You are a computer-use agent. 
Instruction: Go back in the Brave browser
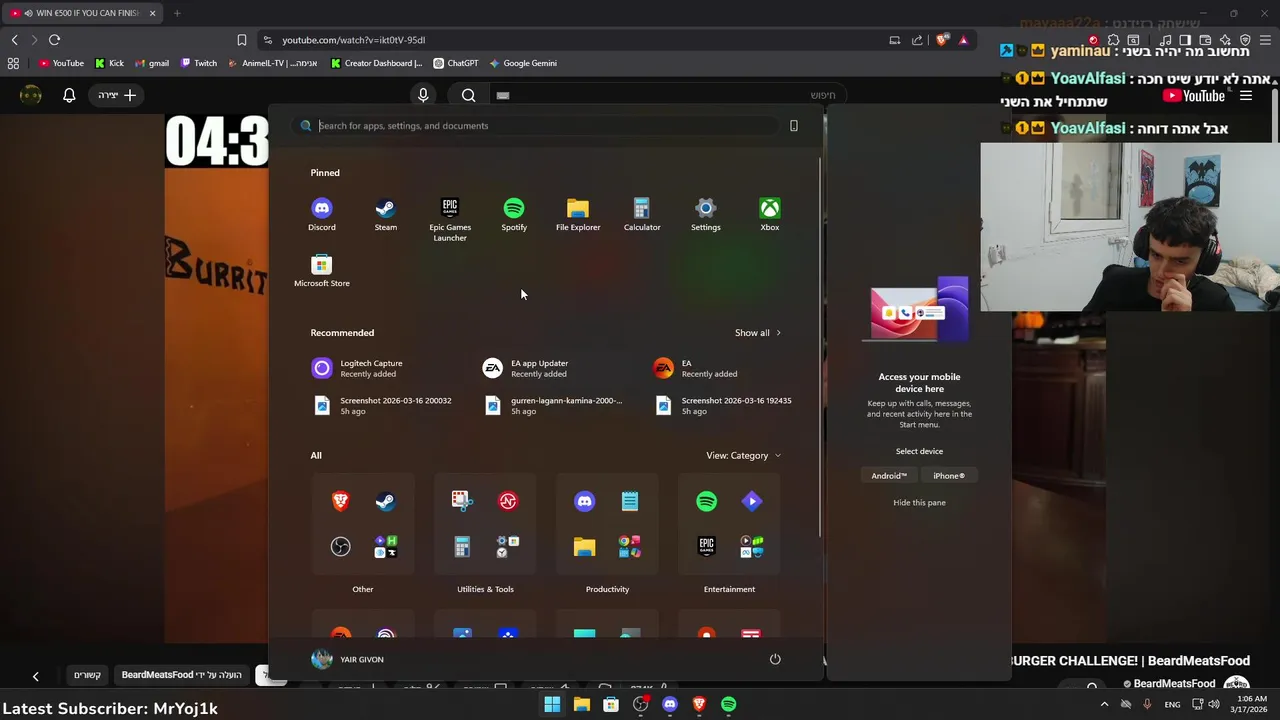[14, 40]
